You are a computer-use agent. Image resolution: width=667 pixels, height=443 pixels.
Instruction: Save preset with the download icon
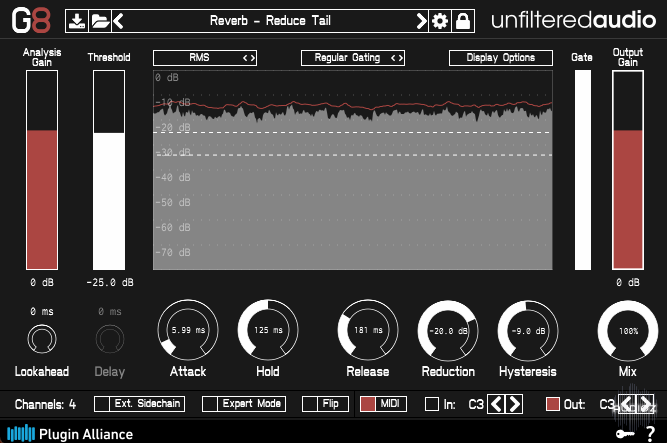77,21
